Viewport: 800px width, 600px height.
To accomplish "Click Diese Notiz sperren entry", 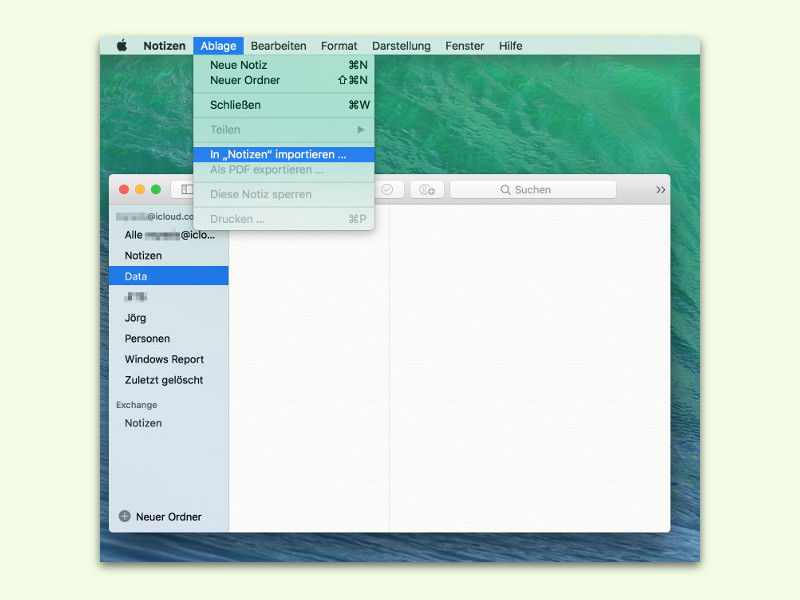I will click(284, 194).
